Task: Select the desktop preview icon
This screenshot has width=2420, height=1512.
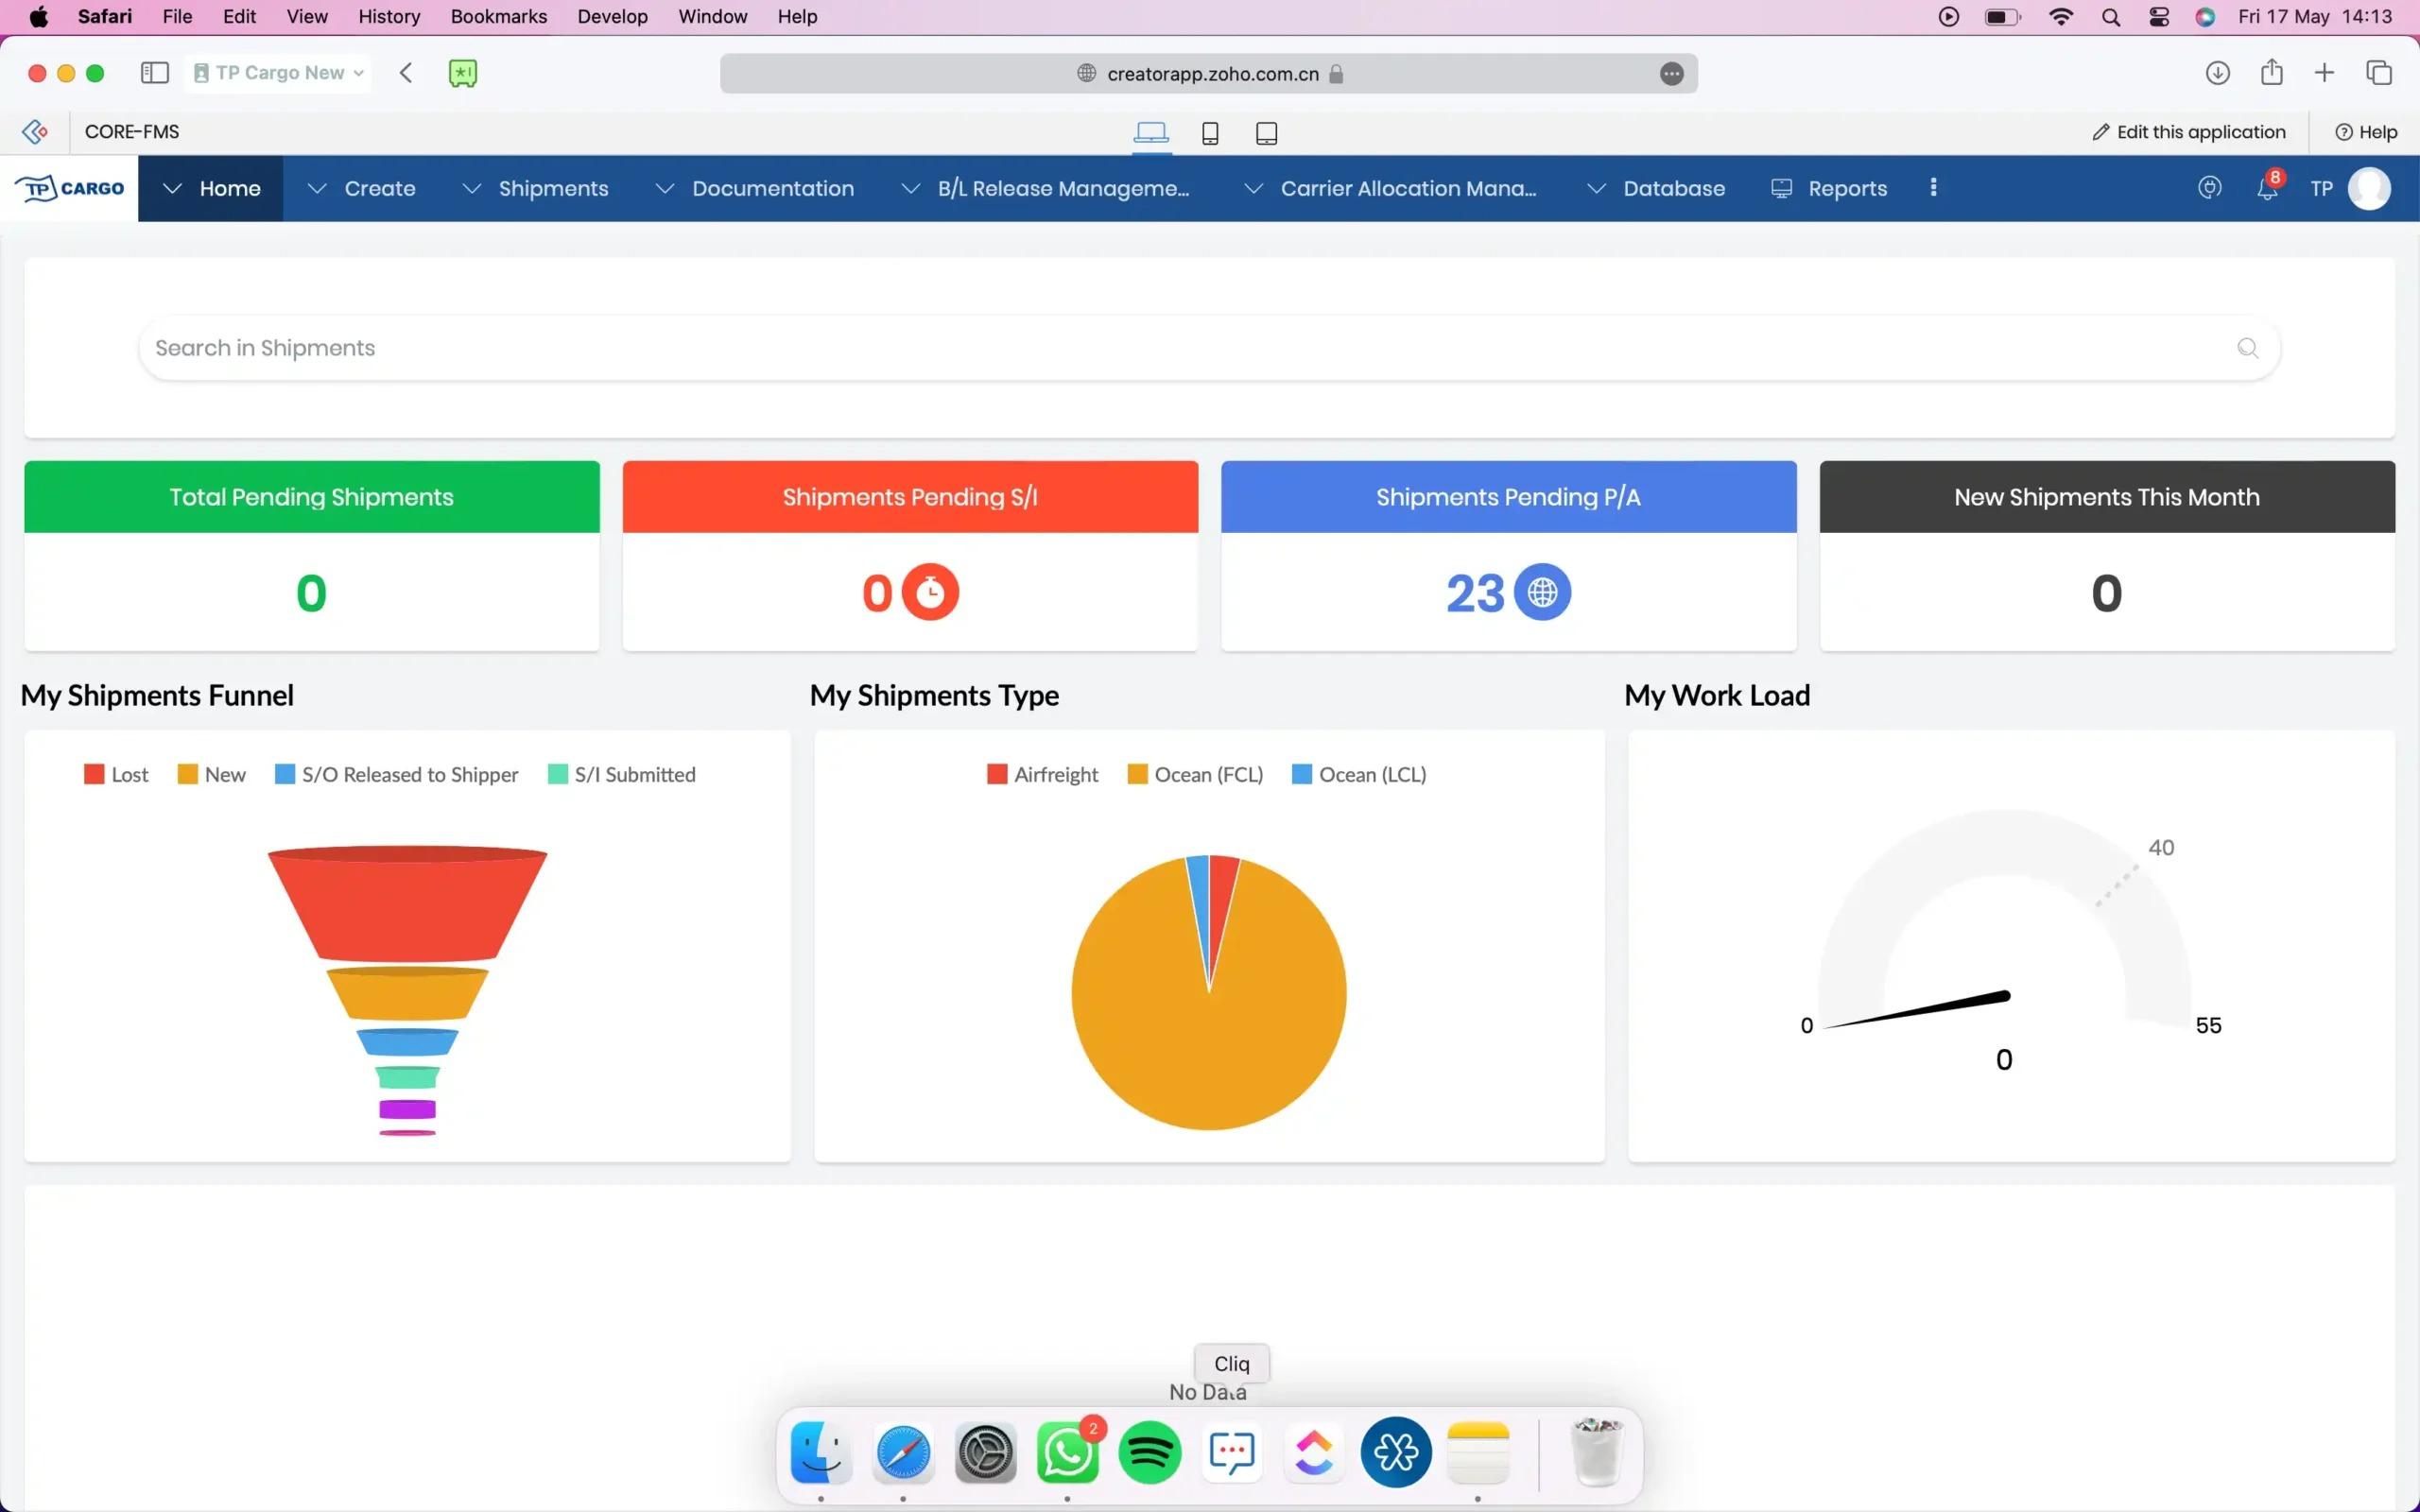Action: (x=1151, y=132)
